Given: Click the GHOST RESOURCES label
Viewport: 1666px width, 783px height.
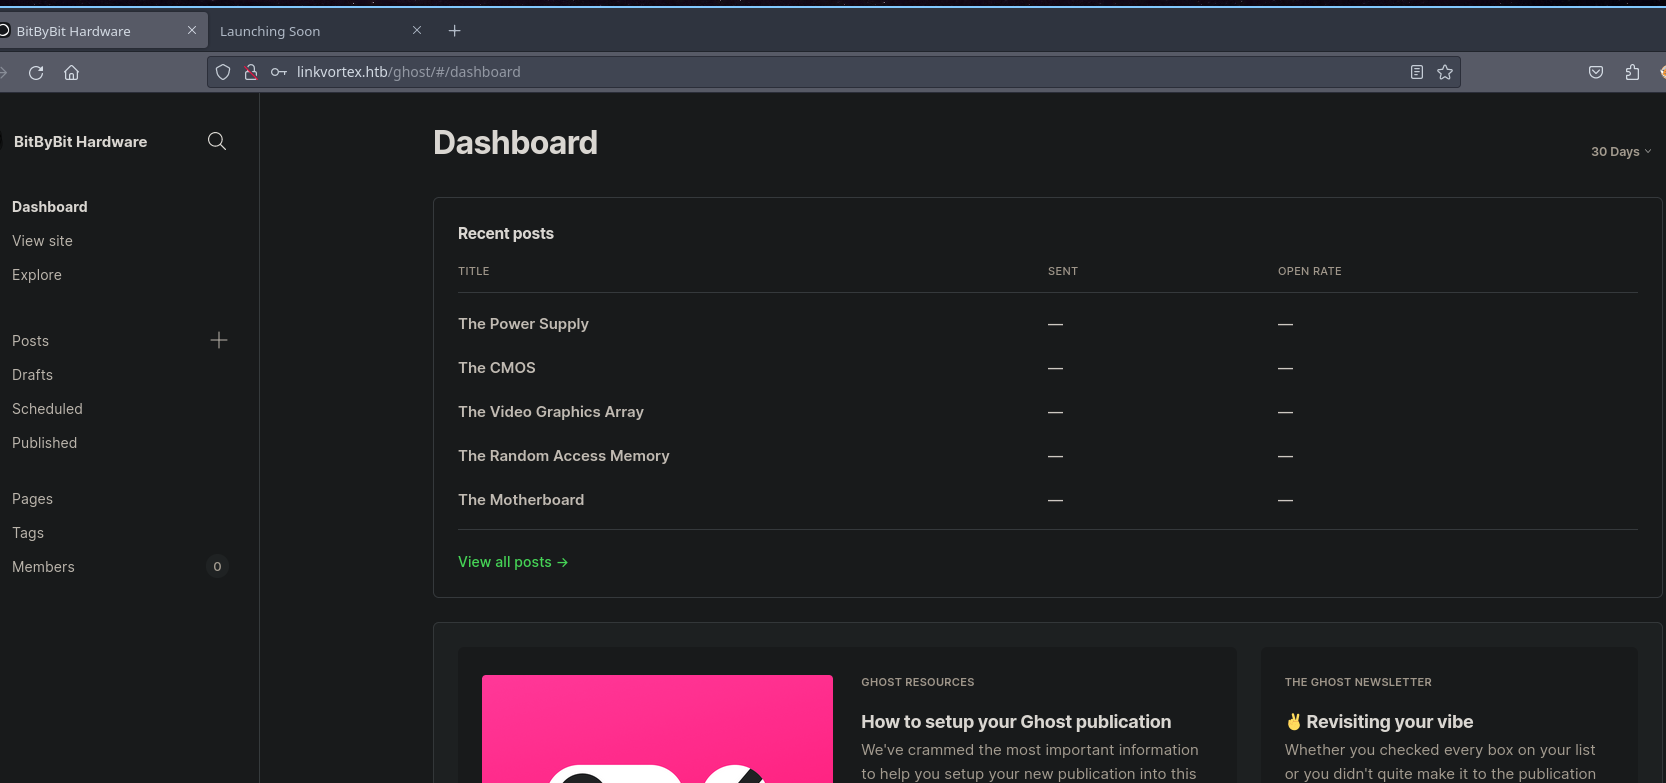Looking at the screenshot, I should (x=918, y=682).
